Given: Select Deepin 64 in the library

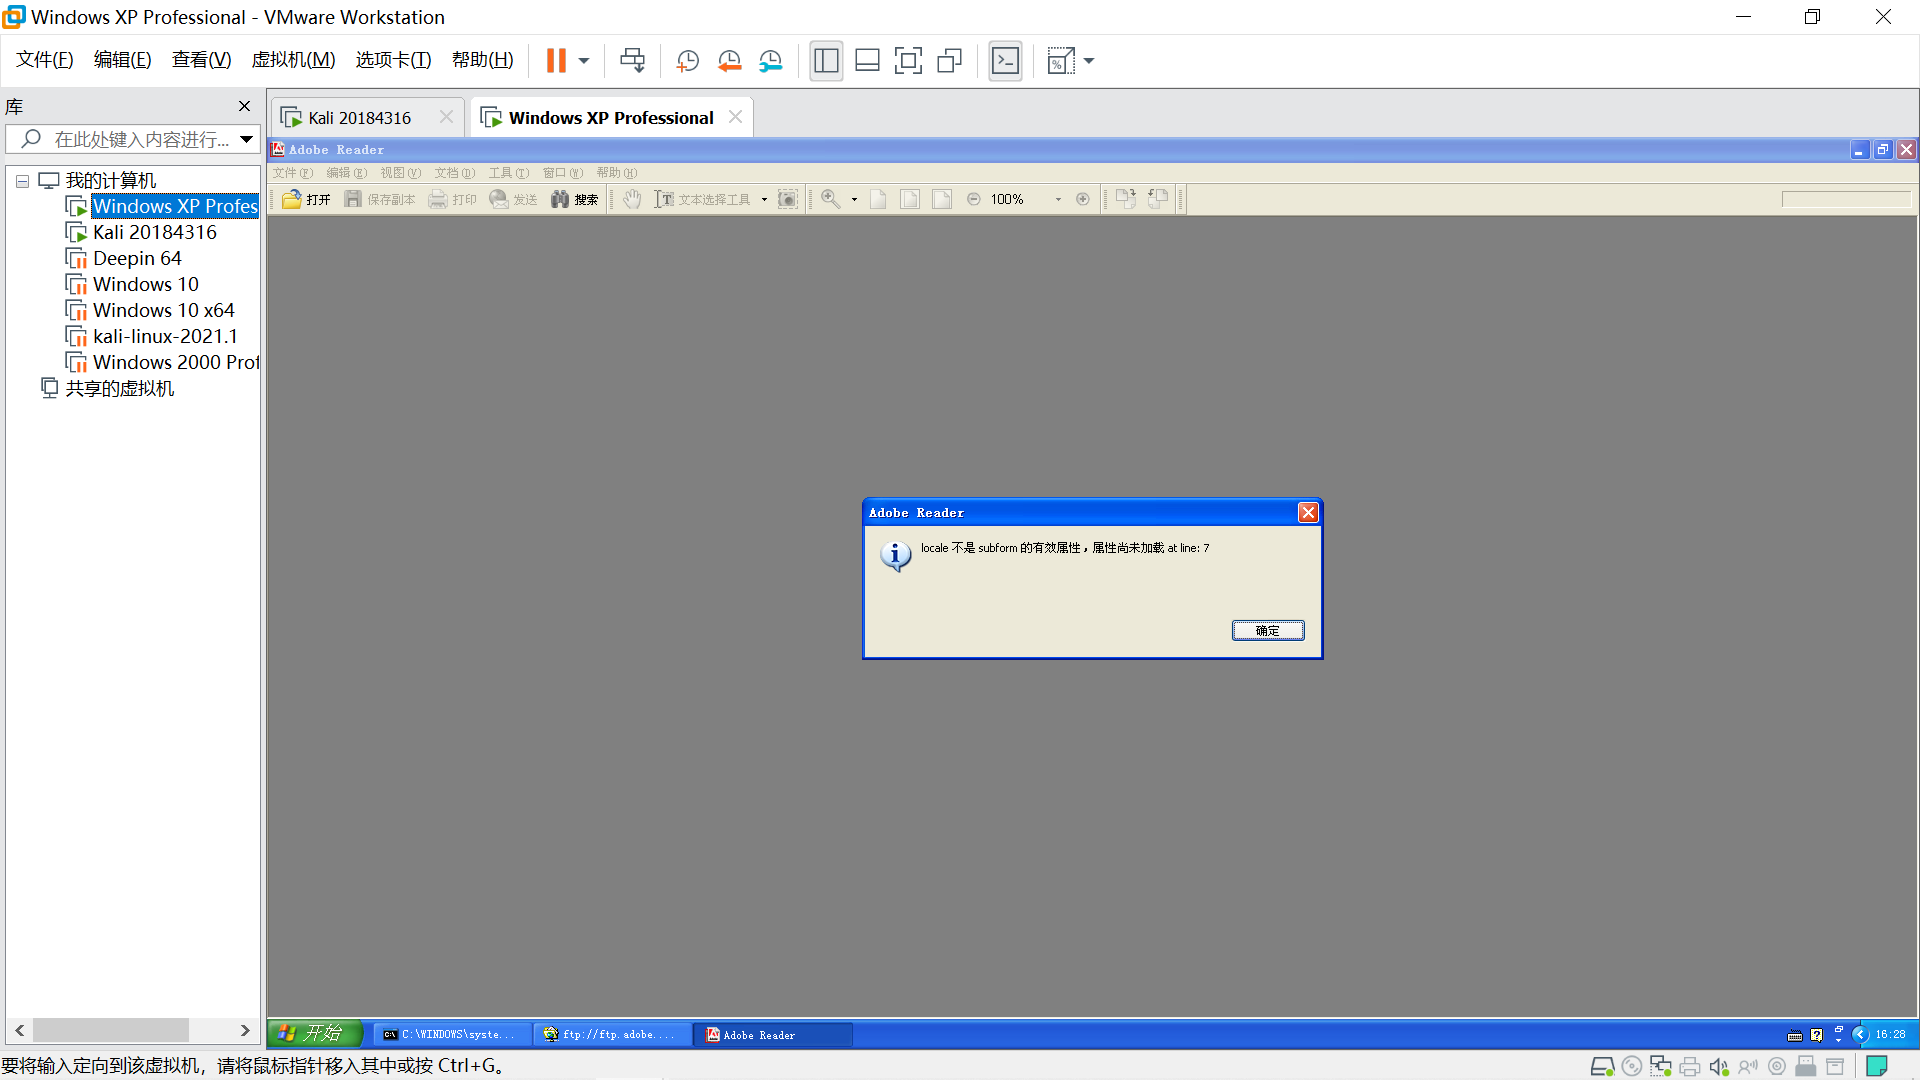Looking at the screenshot, I should coord(137,258).
